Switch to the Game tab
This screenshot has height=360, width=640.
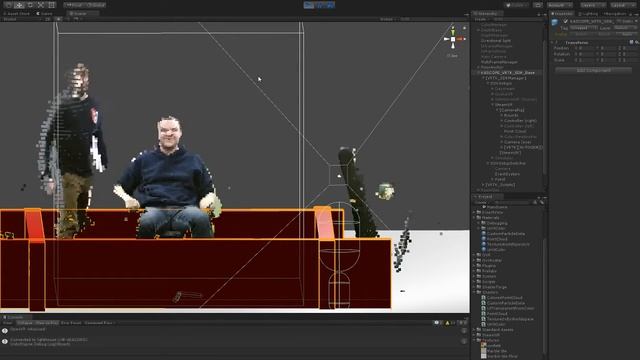[44, 13]
